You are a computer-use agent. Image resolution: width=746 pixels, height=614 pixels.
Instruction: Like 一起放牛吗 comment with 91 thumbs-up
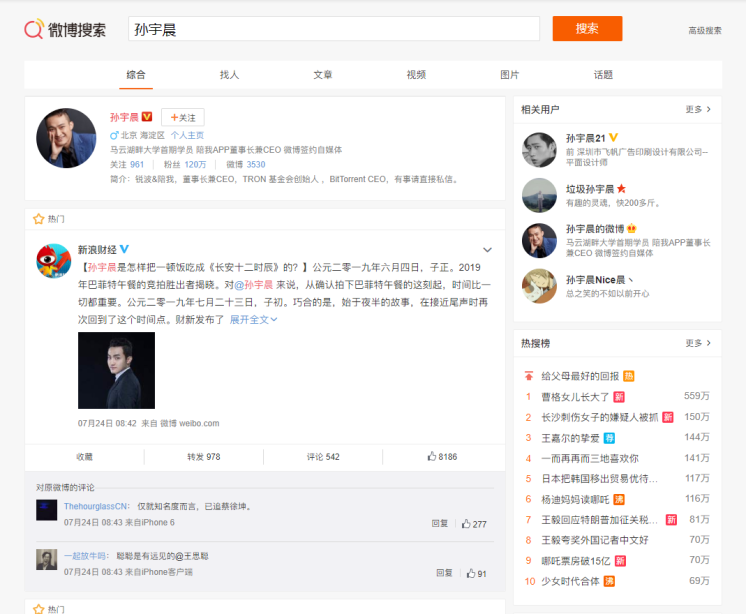point(477,573)
